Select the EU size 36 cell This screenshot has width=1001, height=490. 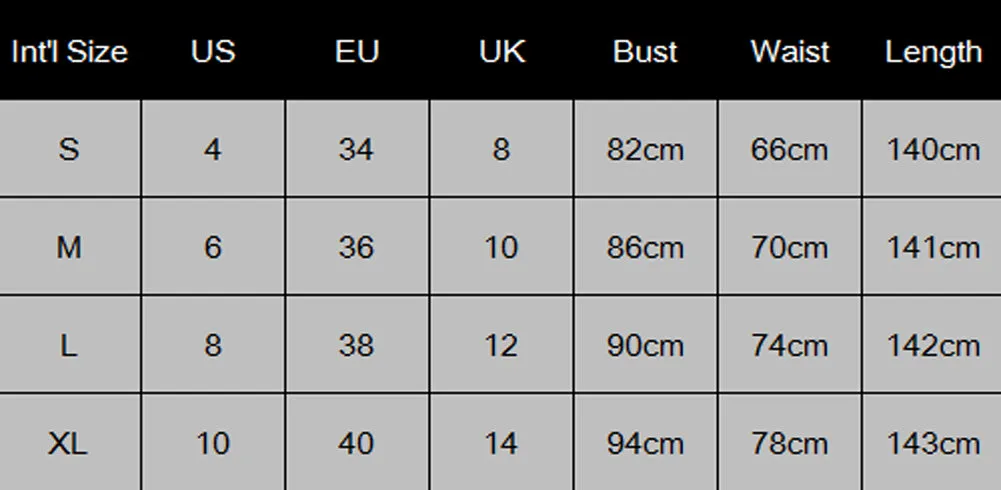[x=357, y=247]
